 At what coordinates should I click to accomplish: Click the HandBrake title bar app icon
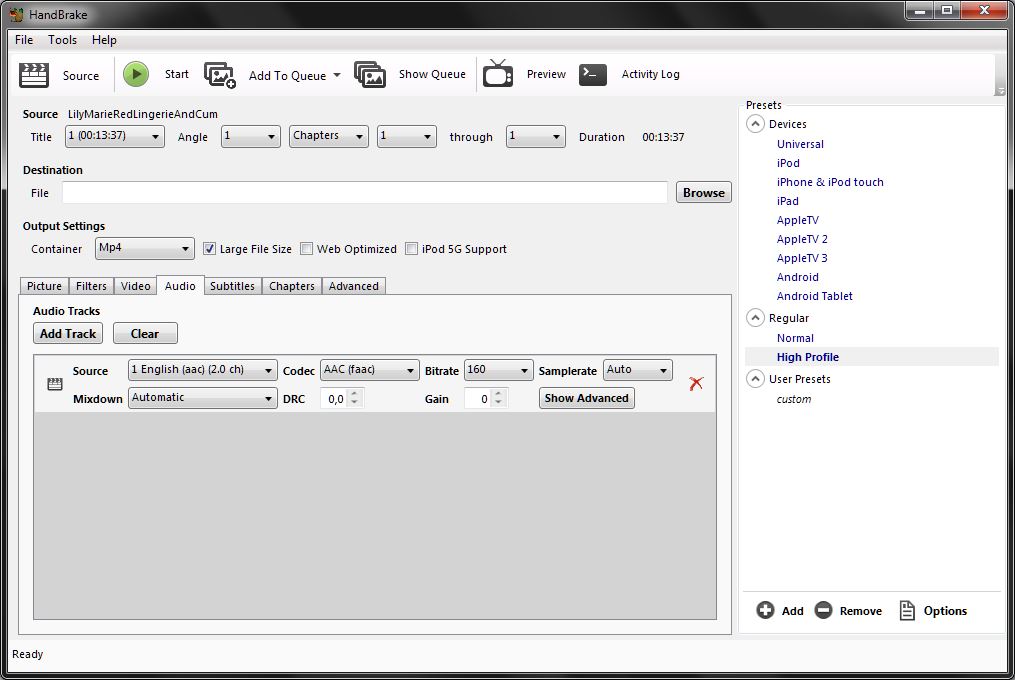(16, 14)
